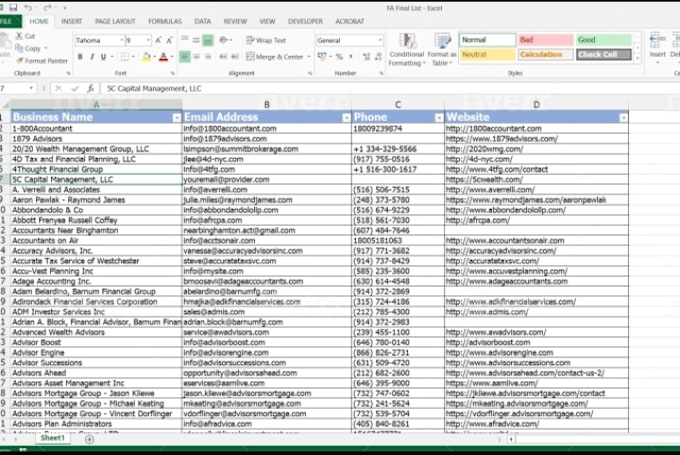The width and height of the screenshot is (680, 455).
Task: Open Phone column filter dropdown
Action: (x=439, y=118)
